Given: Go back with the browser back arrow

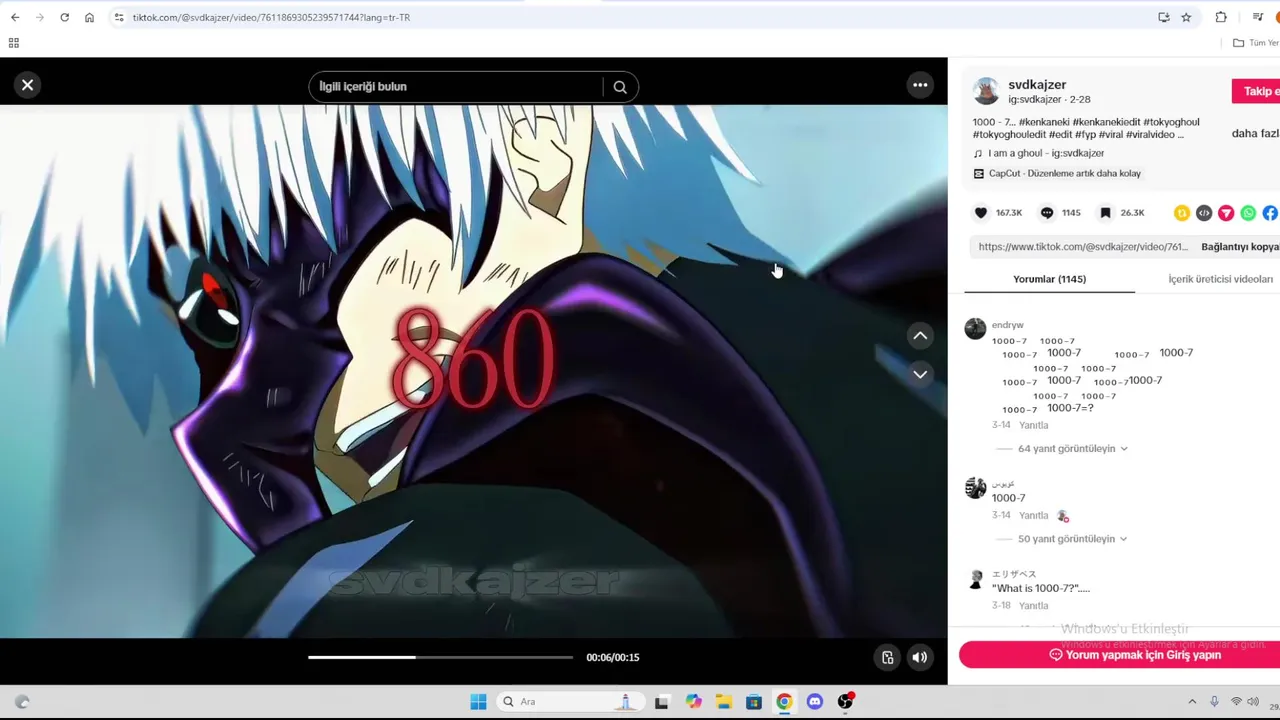Looking at the screenshot, I should tap(15, 17).
